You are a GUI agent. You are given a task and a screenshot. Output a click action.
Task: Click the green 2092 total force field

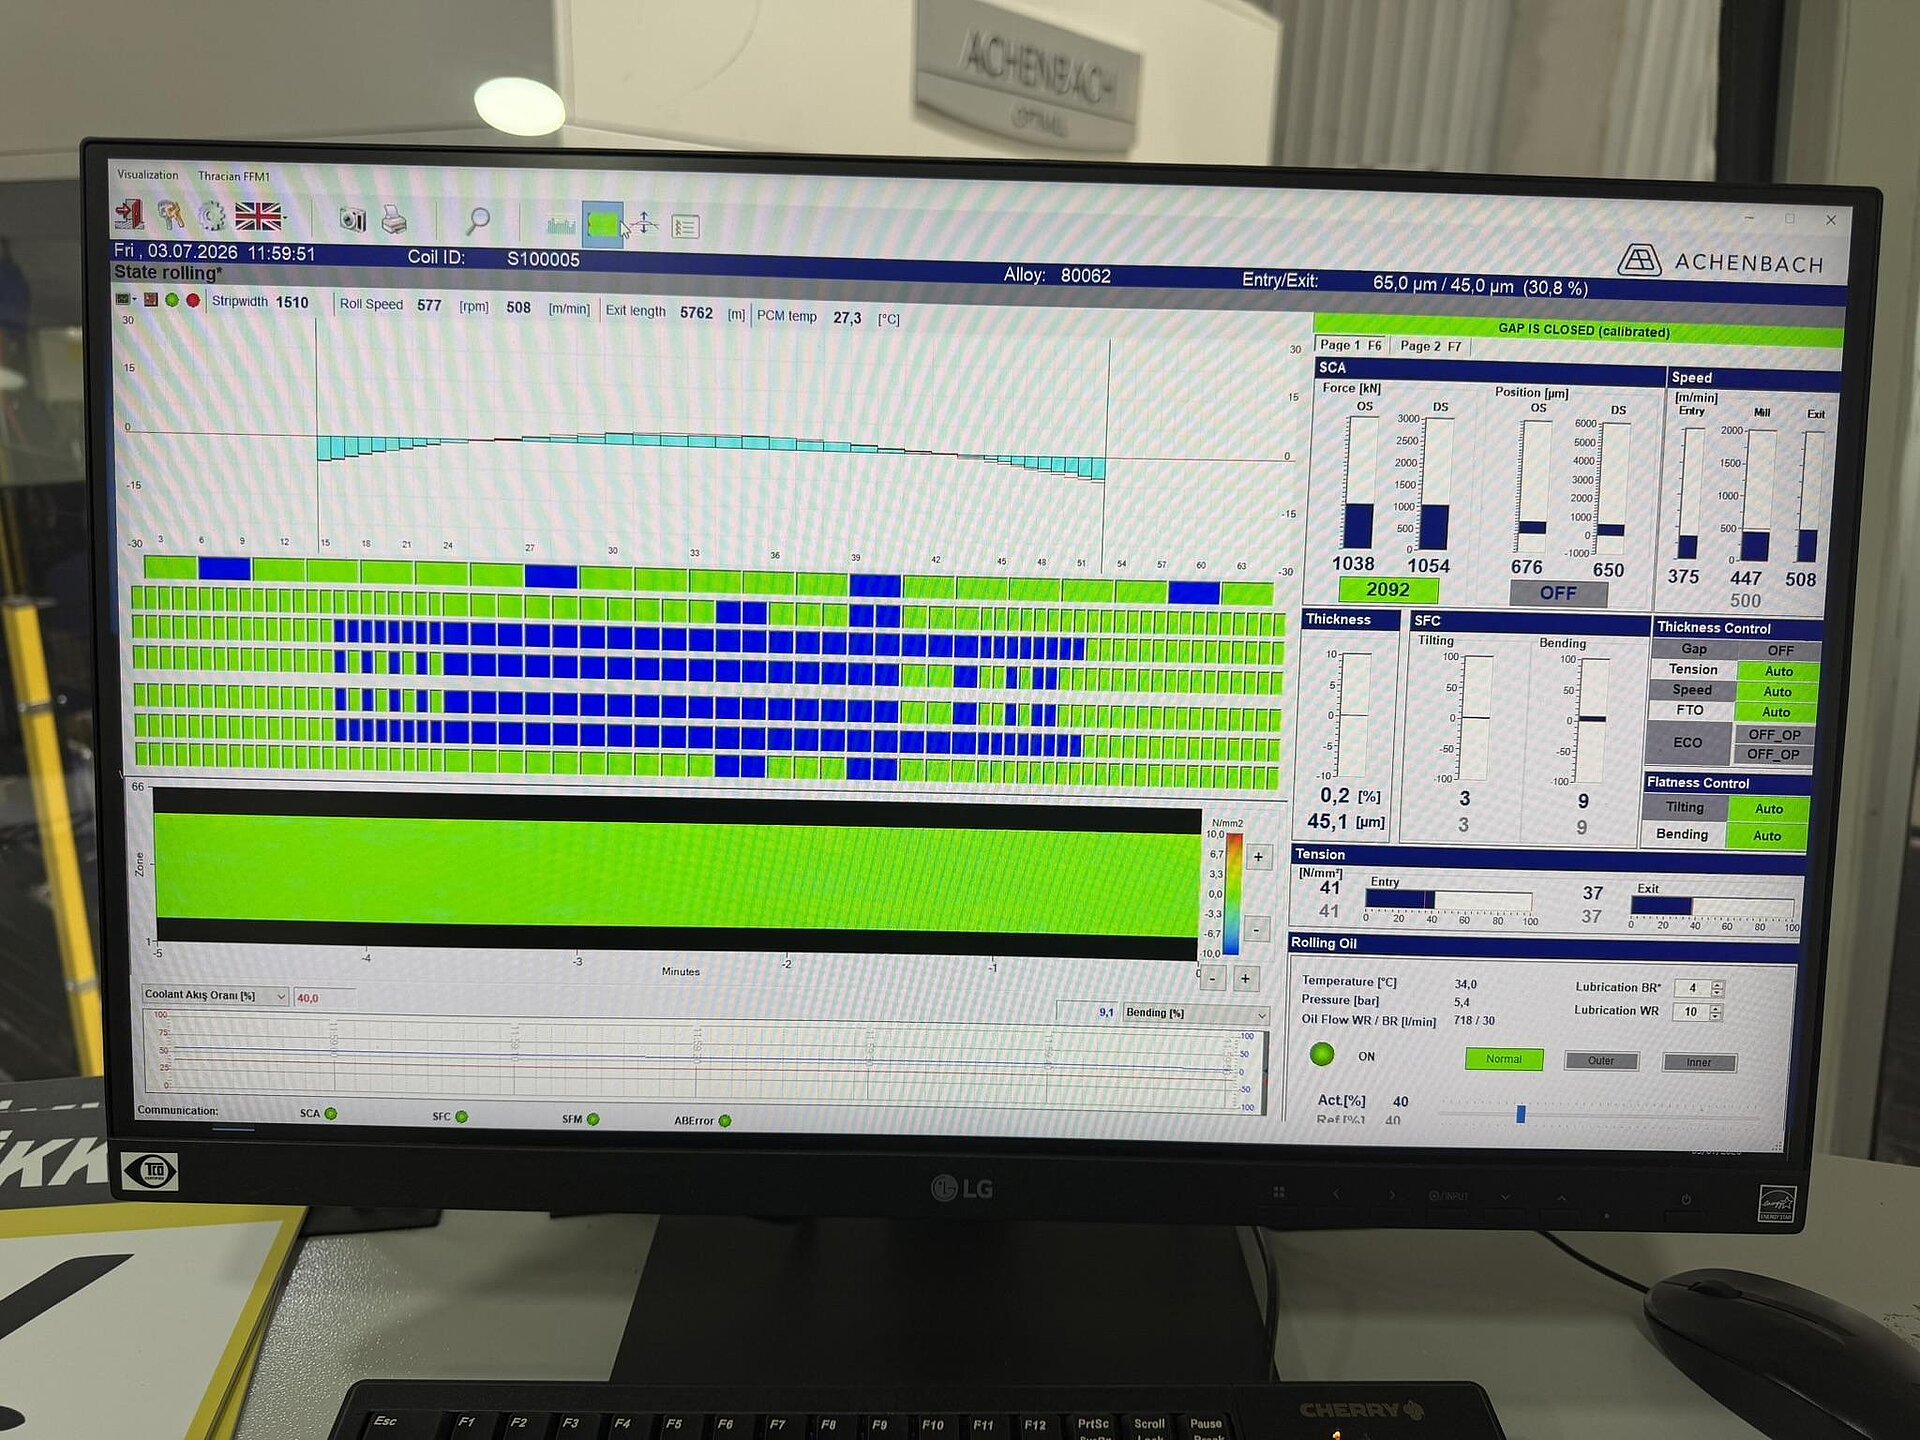1388,590
